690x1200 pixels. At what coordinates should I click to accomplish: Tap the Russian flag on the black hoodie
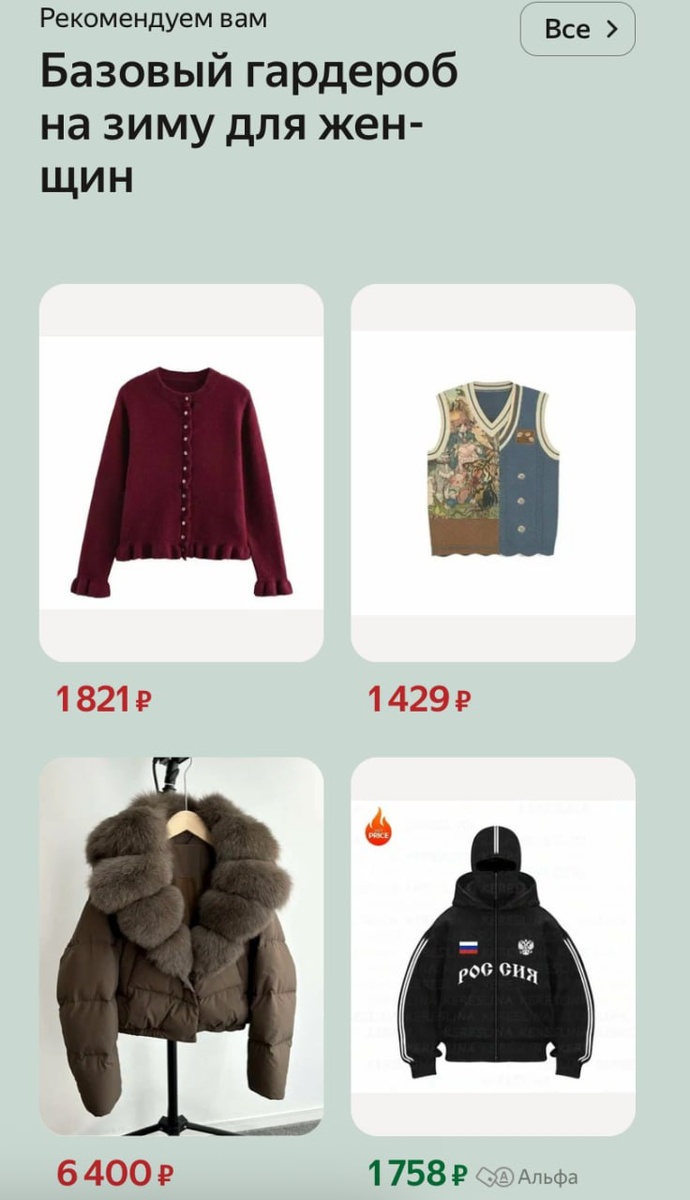(467, 946)
